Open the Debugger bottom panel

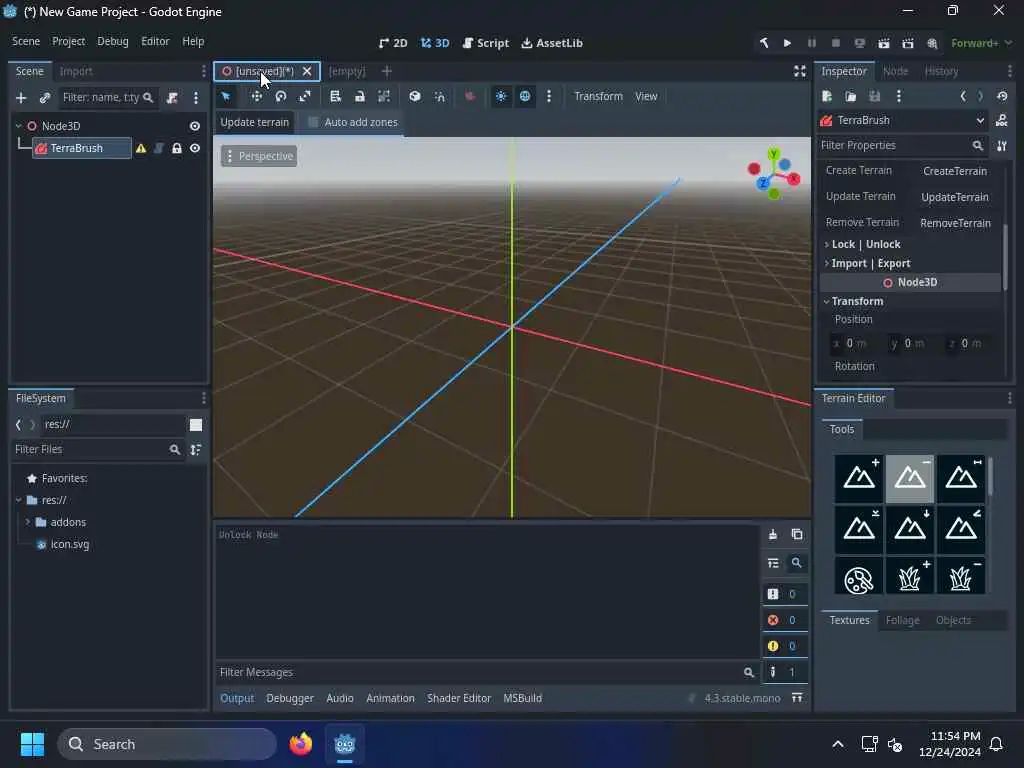(x=290, y=698)
